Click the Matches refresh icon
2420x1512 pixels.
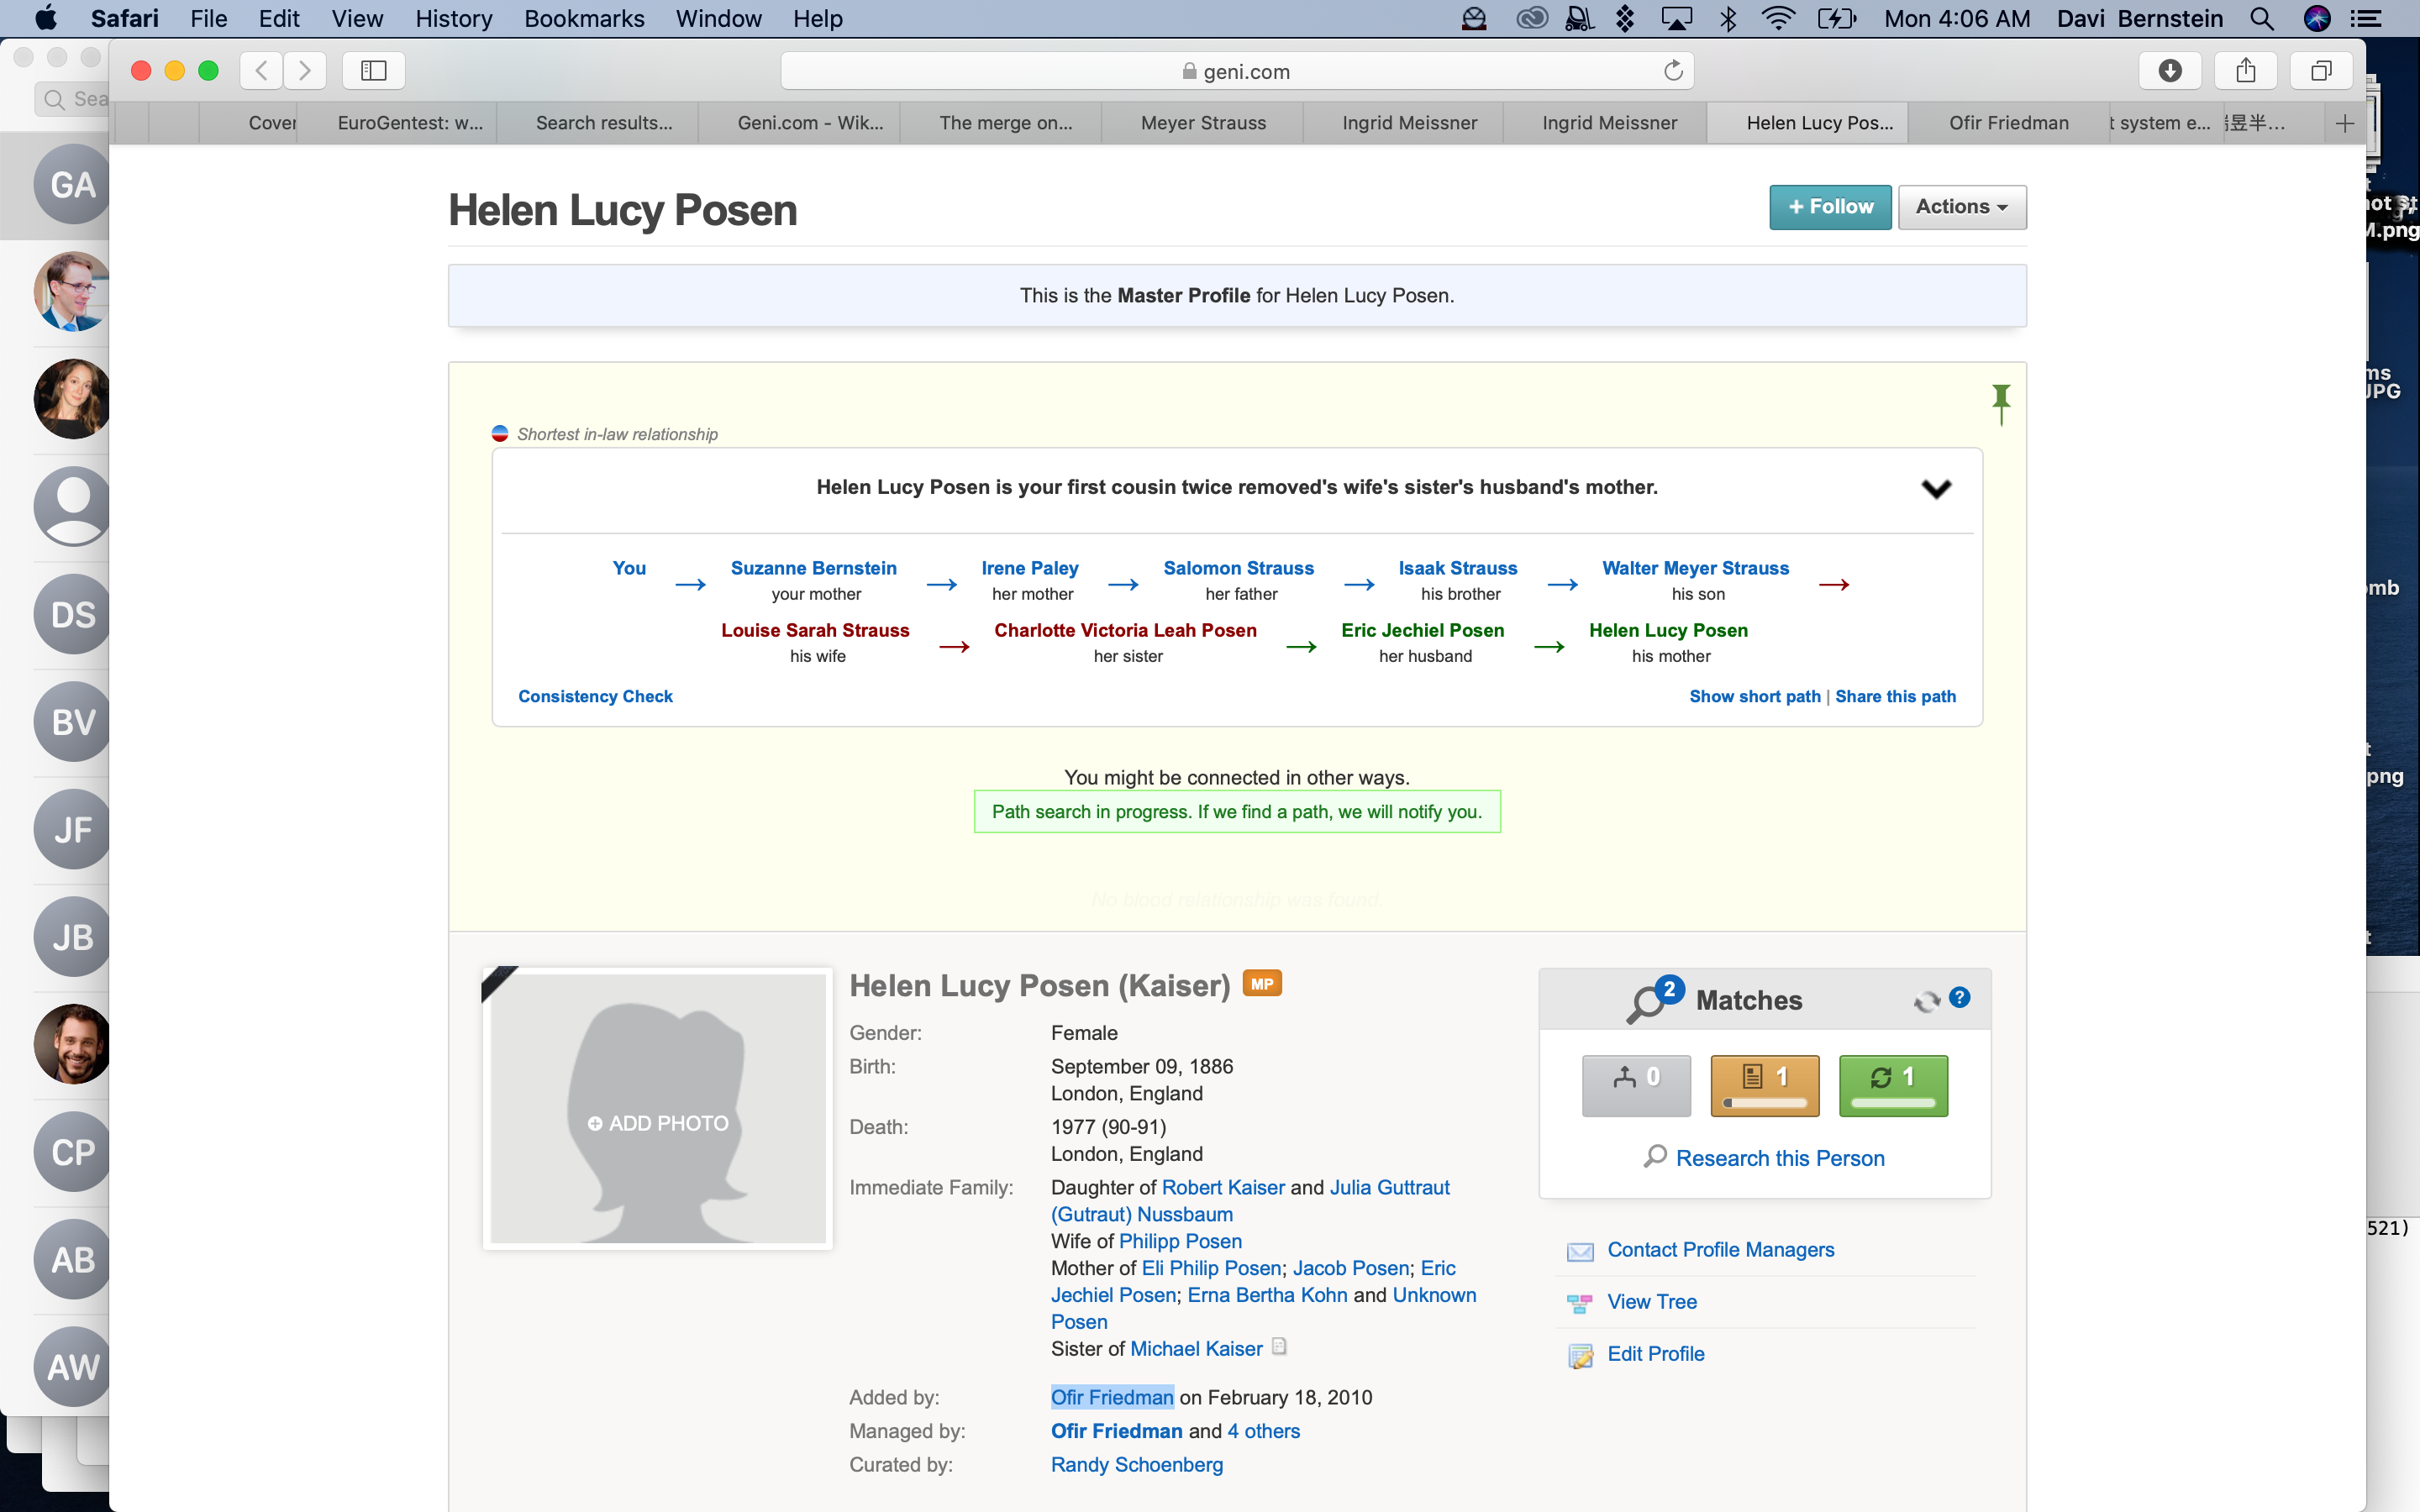[1926, 1001]
